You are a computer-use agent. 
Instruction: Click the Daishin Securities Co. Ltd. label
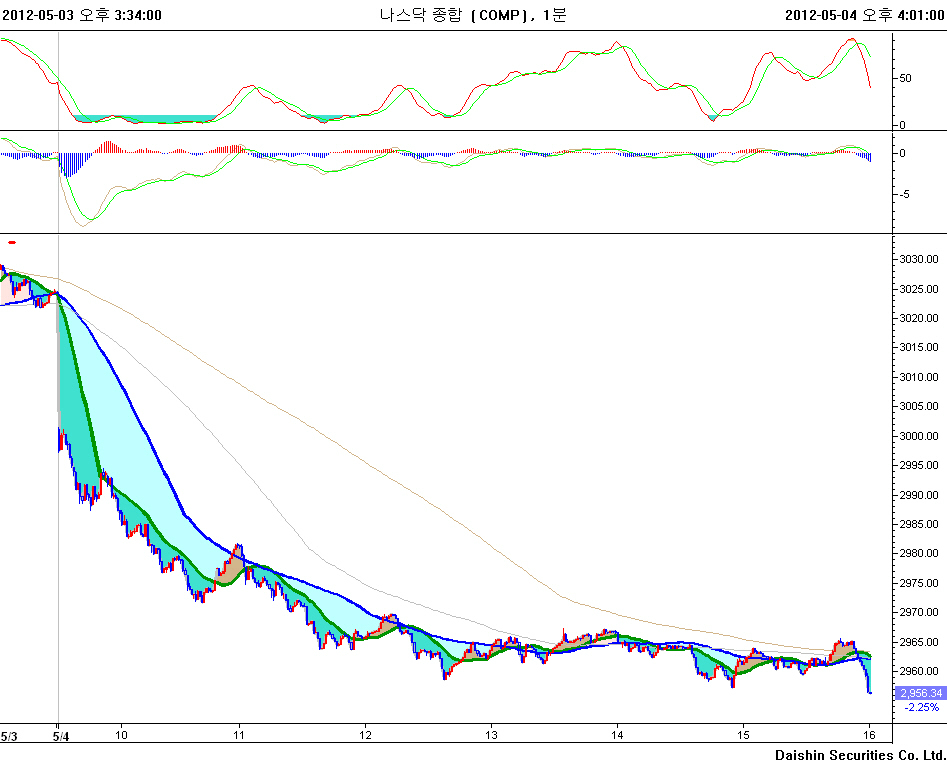(860, 754)
